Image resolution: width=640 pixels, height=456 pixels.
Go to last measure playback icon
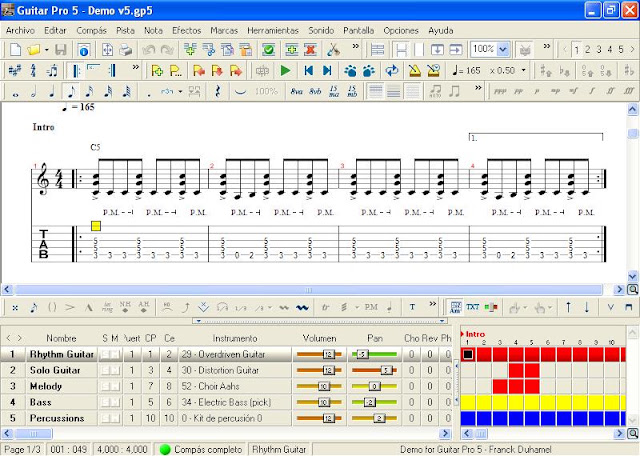pyautogui.click(x=327, y=71)
